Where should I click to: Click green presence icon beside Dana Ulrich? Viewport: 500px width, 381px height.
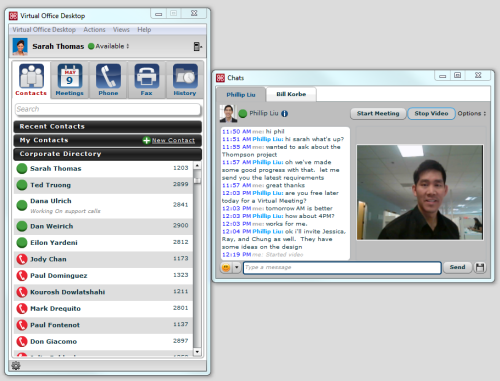coord(22,206)
